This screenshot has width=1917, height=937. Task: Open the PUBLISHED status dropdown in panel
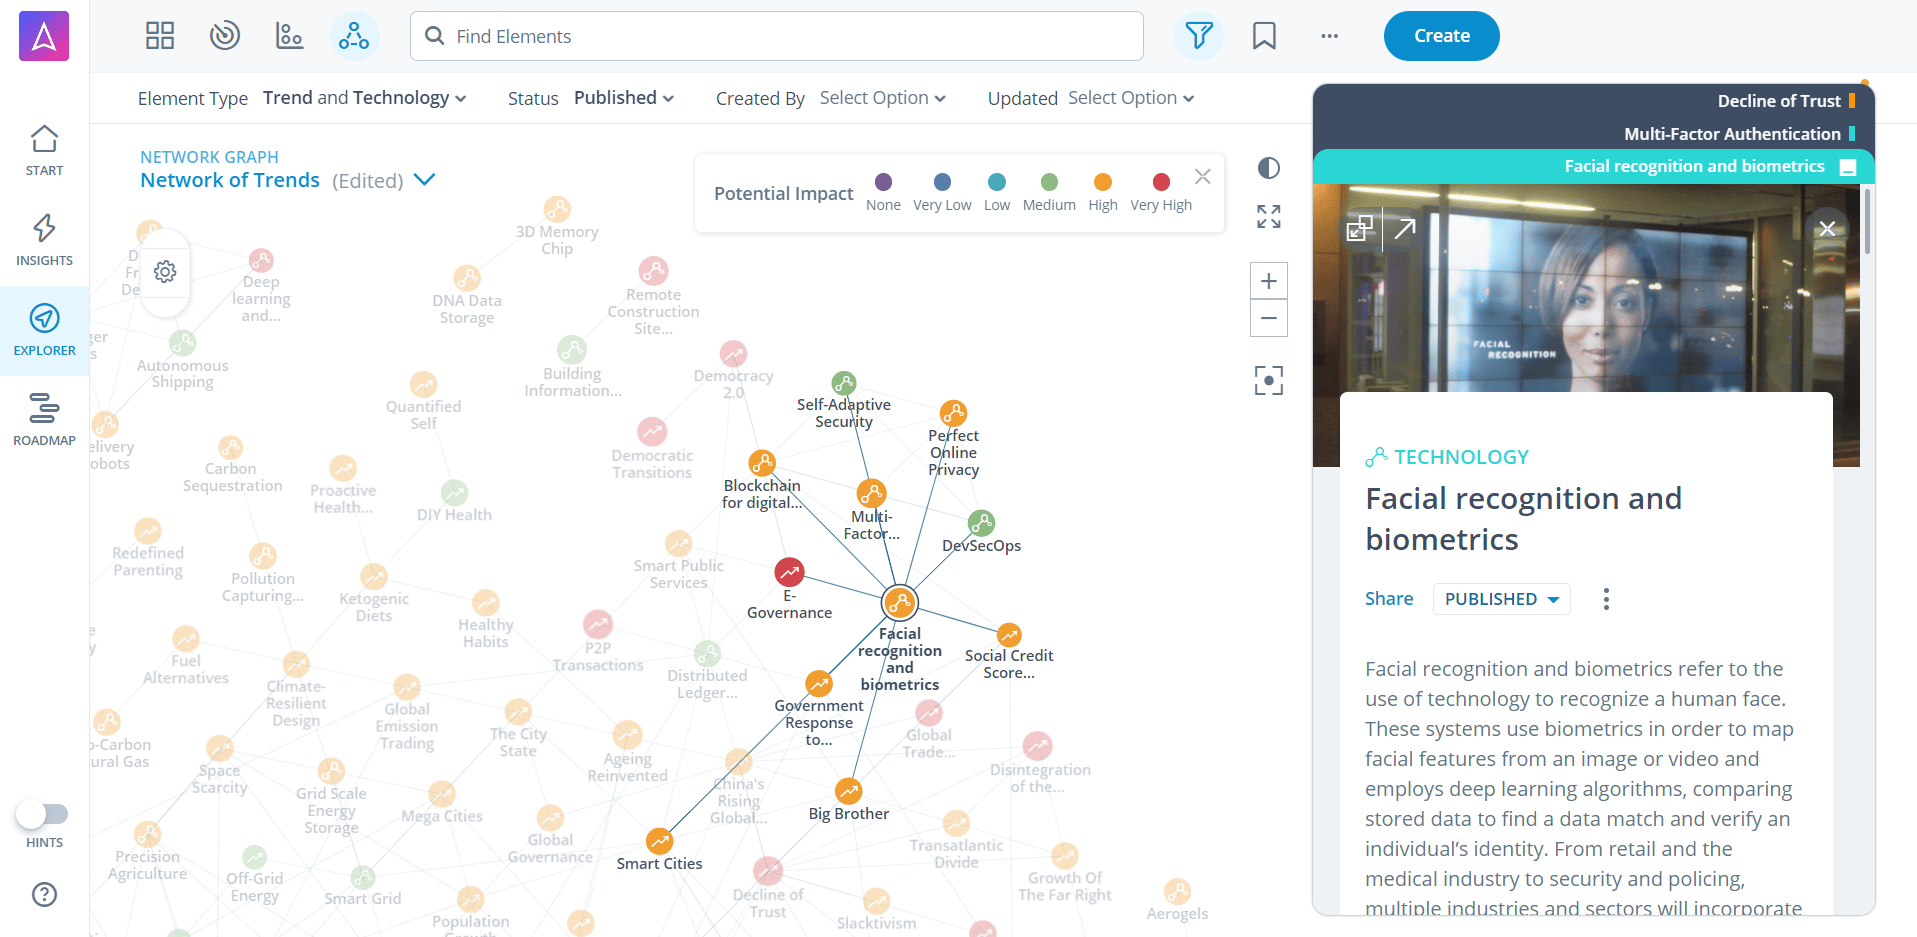[x=1501, y=599]
